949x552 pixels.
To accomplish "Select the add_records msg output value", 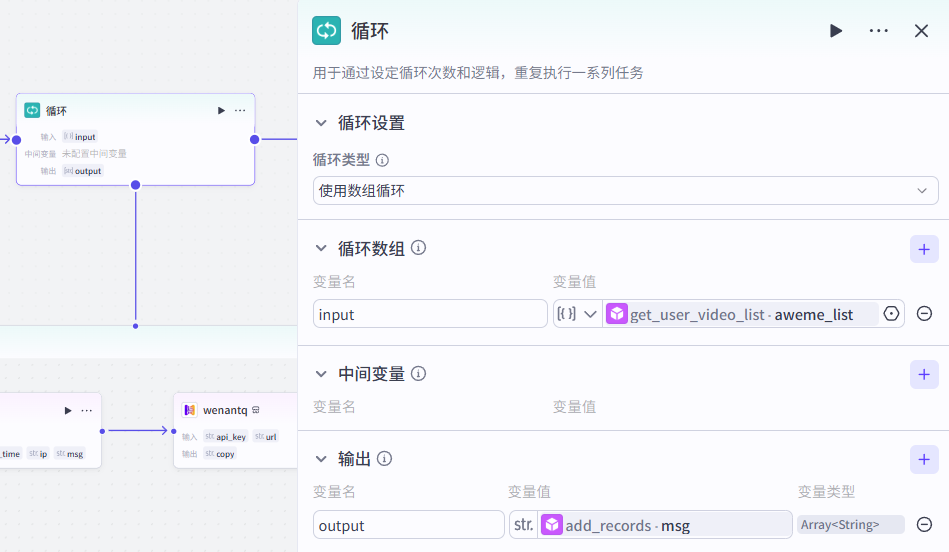I will coord(666,525).
